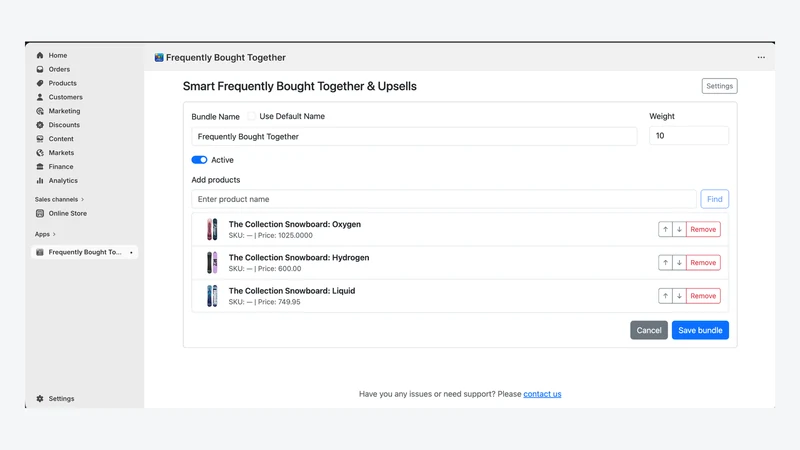Click the Bundle Name text field
This screenshot has height=450, width=800.
coord(414,136)
